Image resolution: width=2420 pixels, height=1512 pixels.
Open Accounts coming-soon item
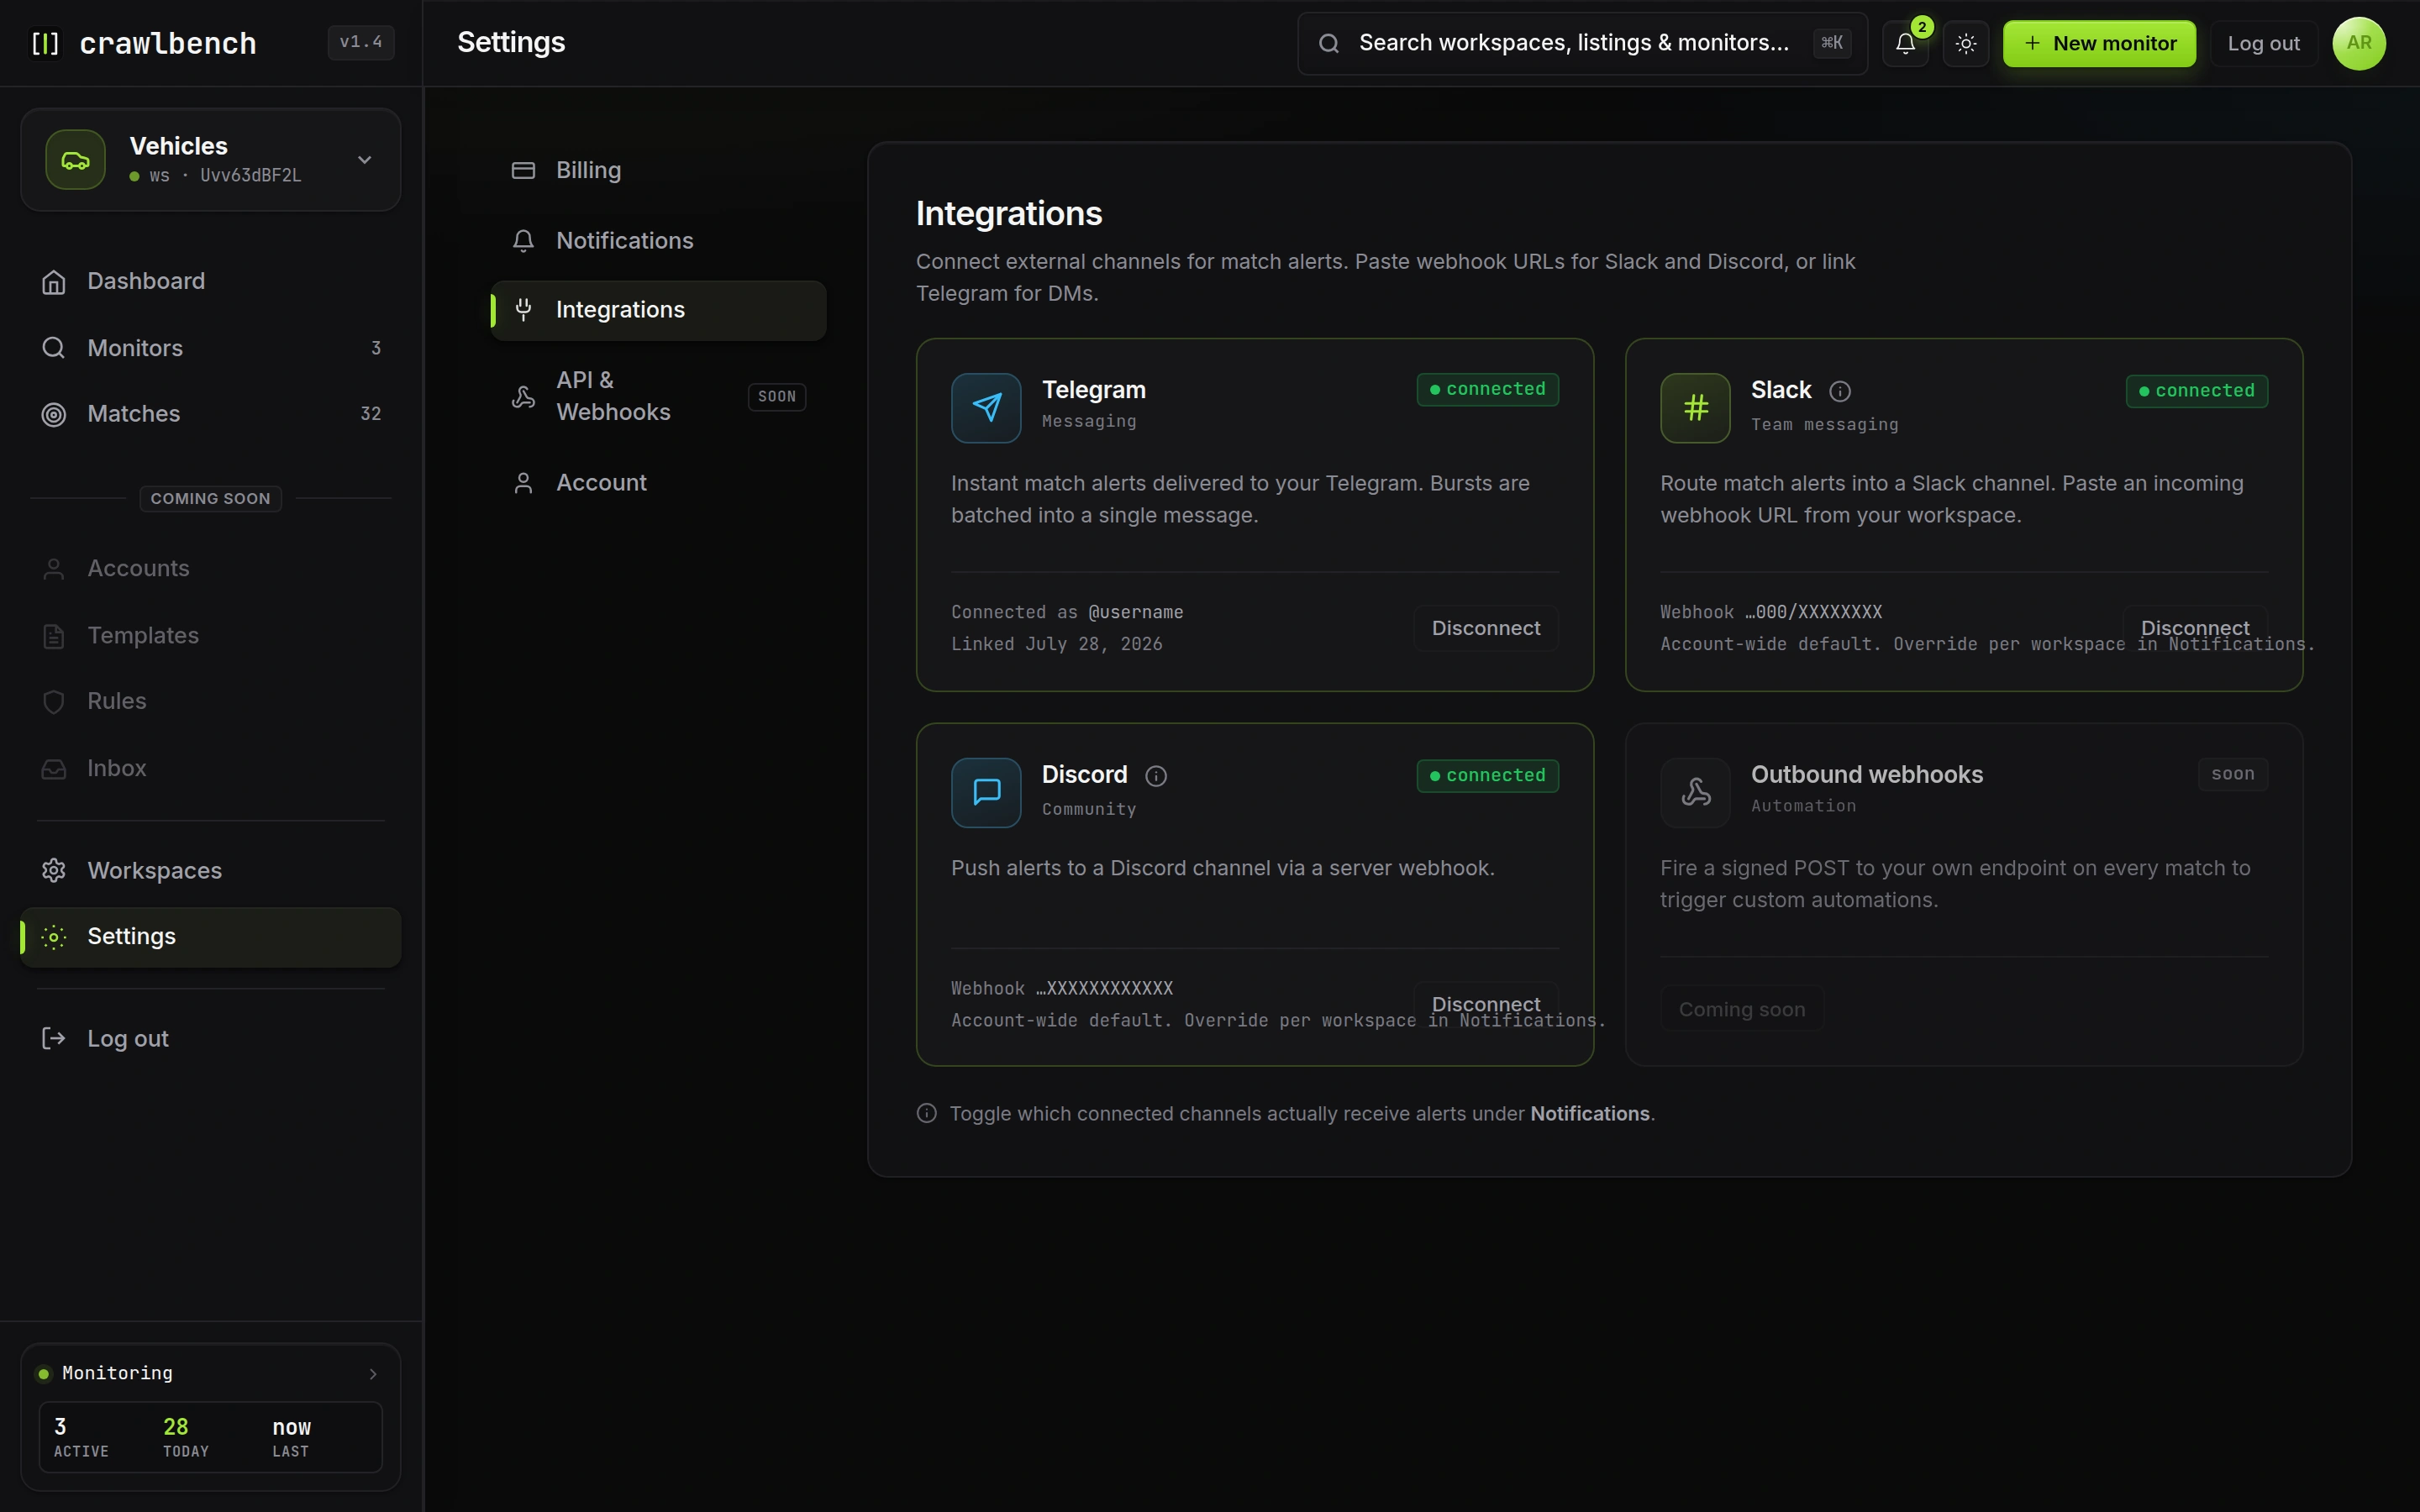(x=210, y=568)
